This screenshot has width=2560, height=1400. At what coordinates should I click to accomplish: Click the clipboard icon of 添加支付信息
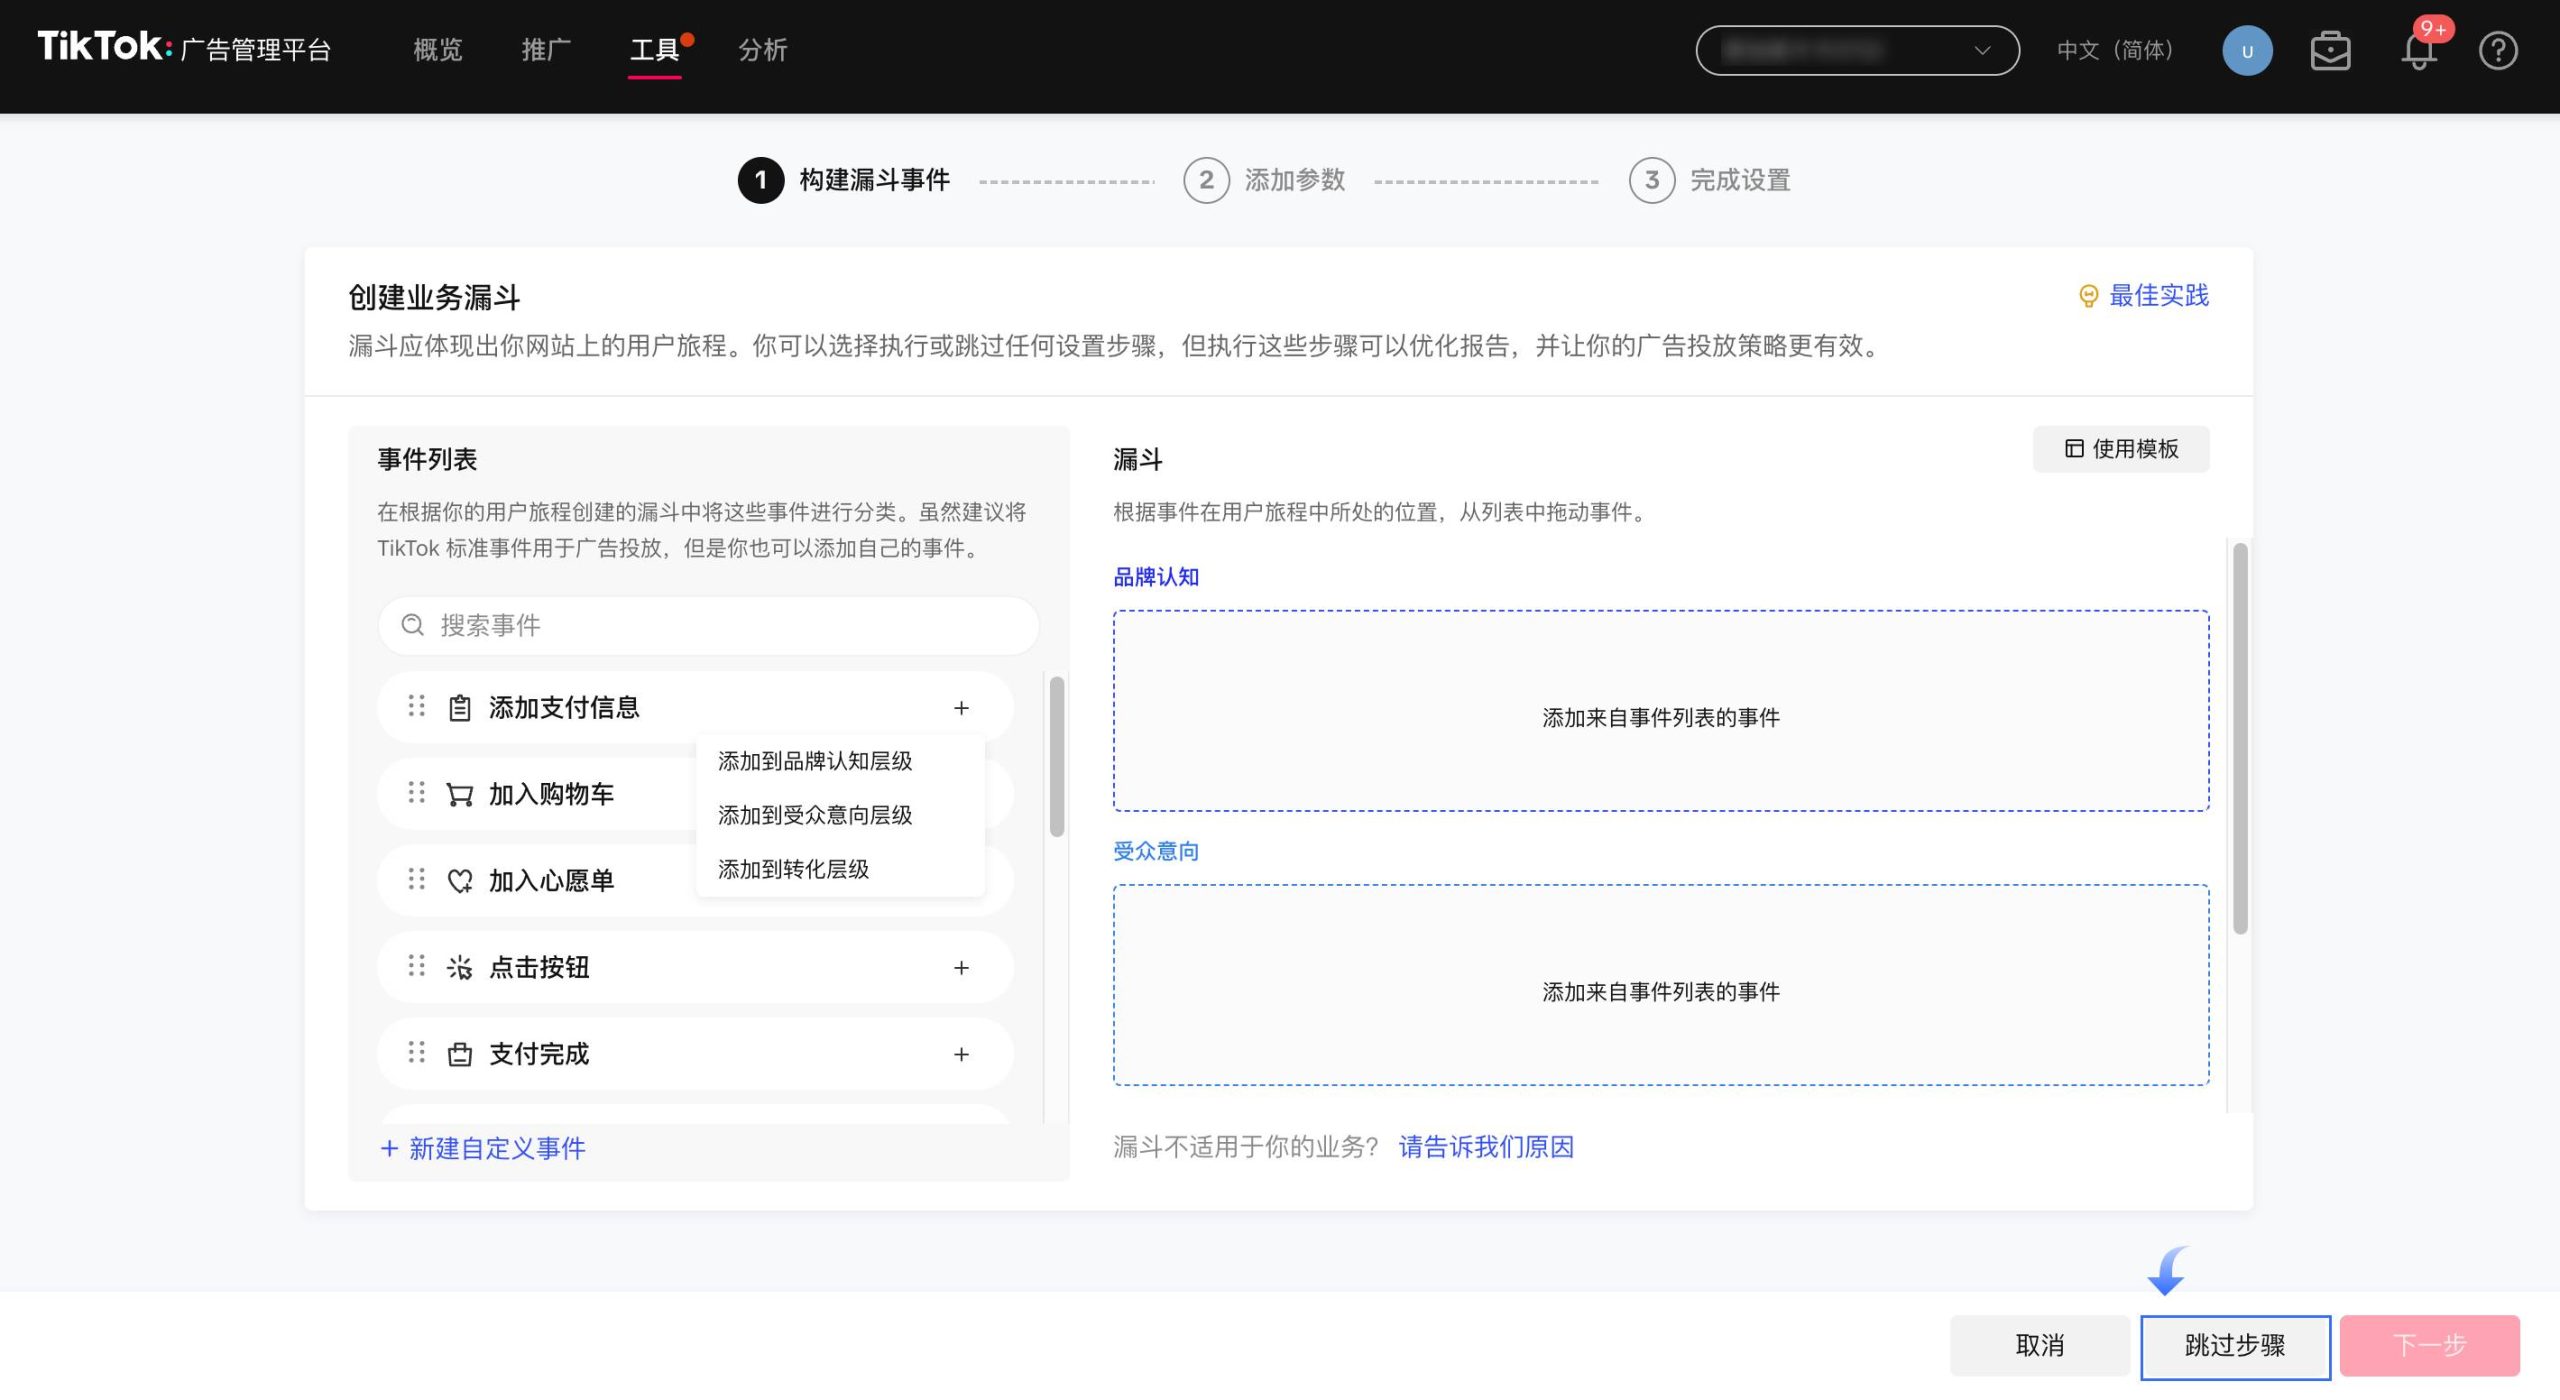point(459,708)
